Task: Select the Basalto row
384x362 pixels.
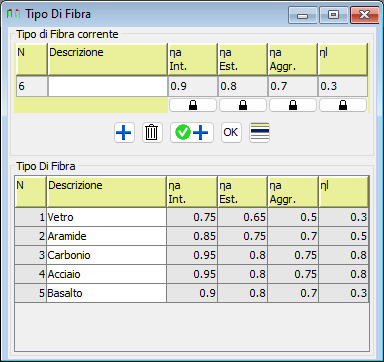Action: (192, 293)
